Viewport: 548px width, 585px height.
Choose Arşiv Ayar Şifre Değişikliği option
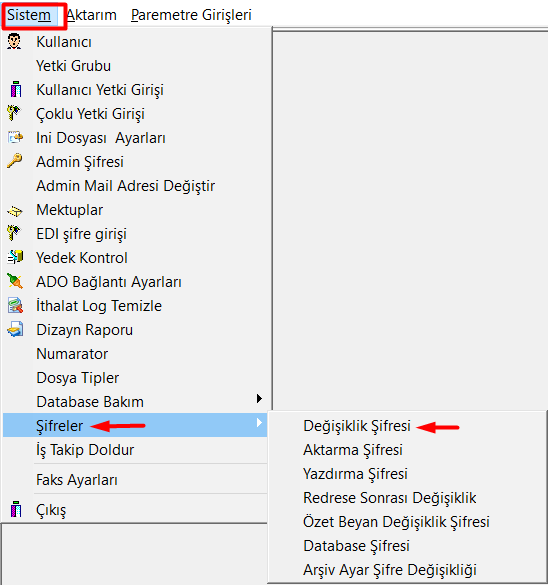point(390,570)
